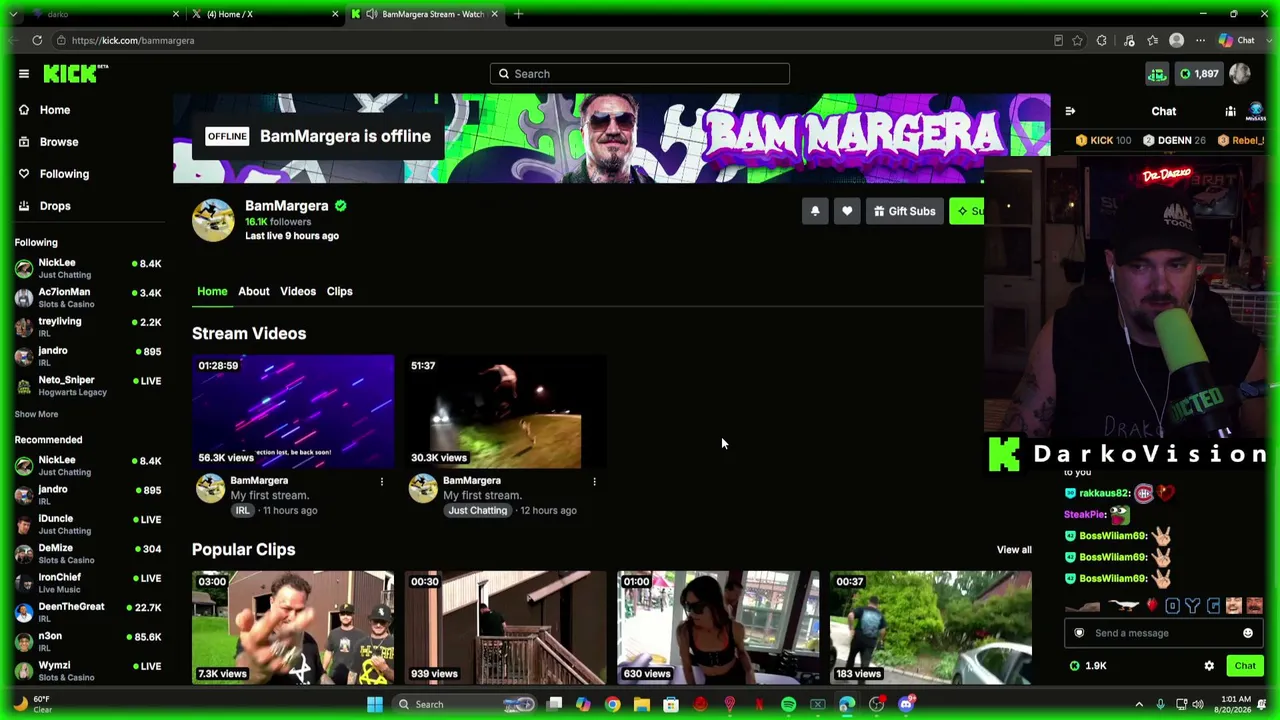This screenshot has height=720, width=1280.
Task: Open the 1,897 Kicks balance
Action: click(x=1199, y=74)
